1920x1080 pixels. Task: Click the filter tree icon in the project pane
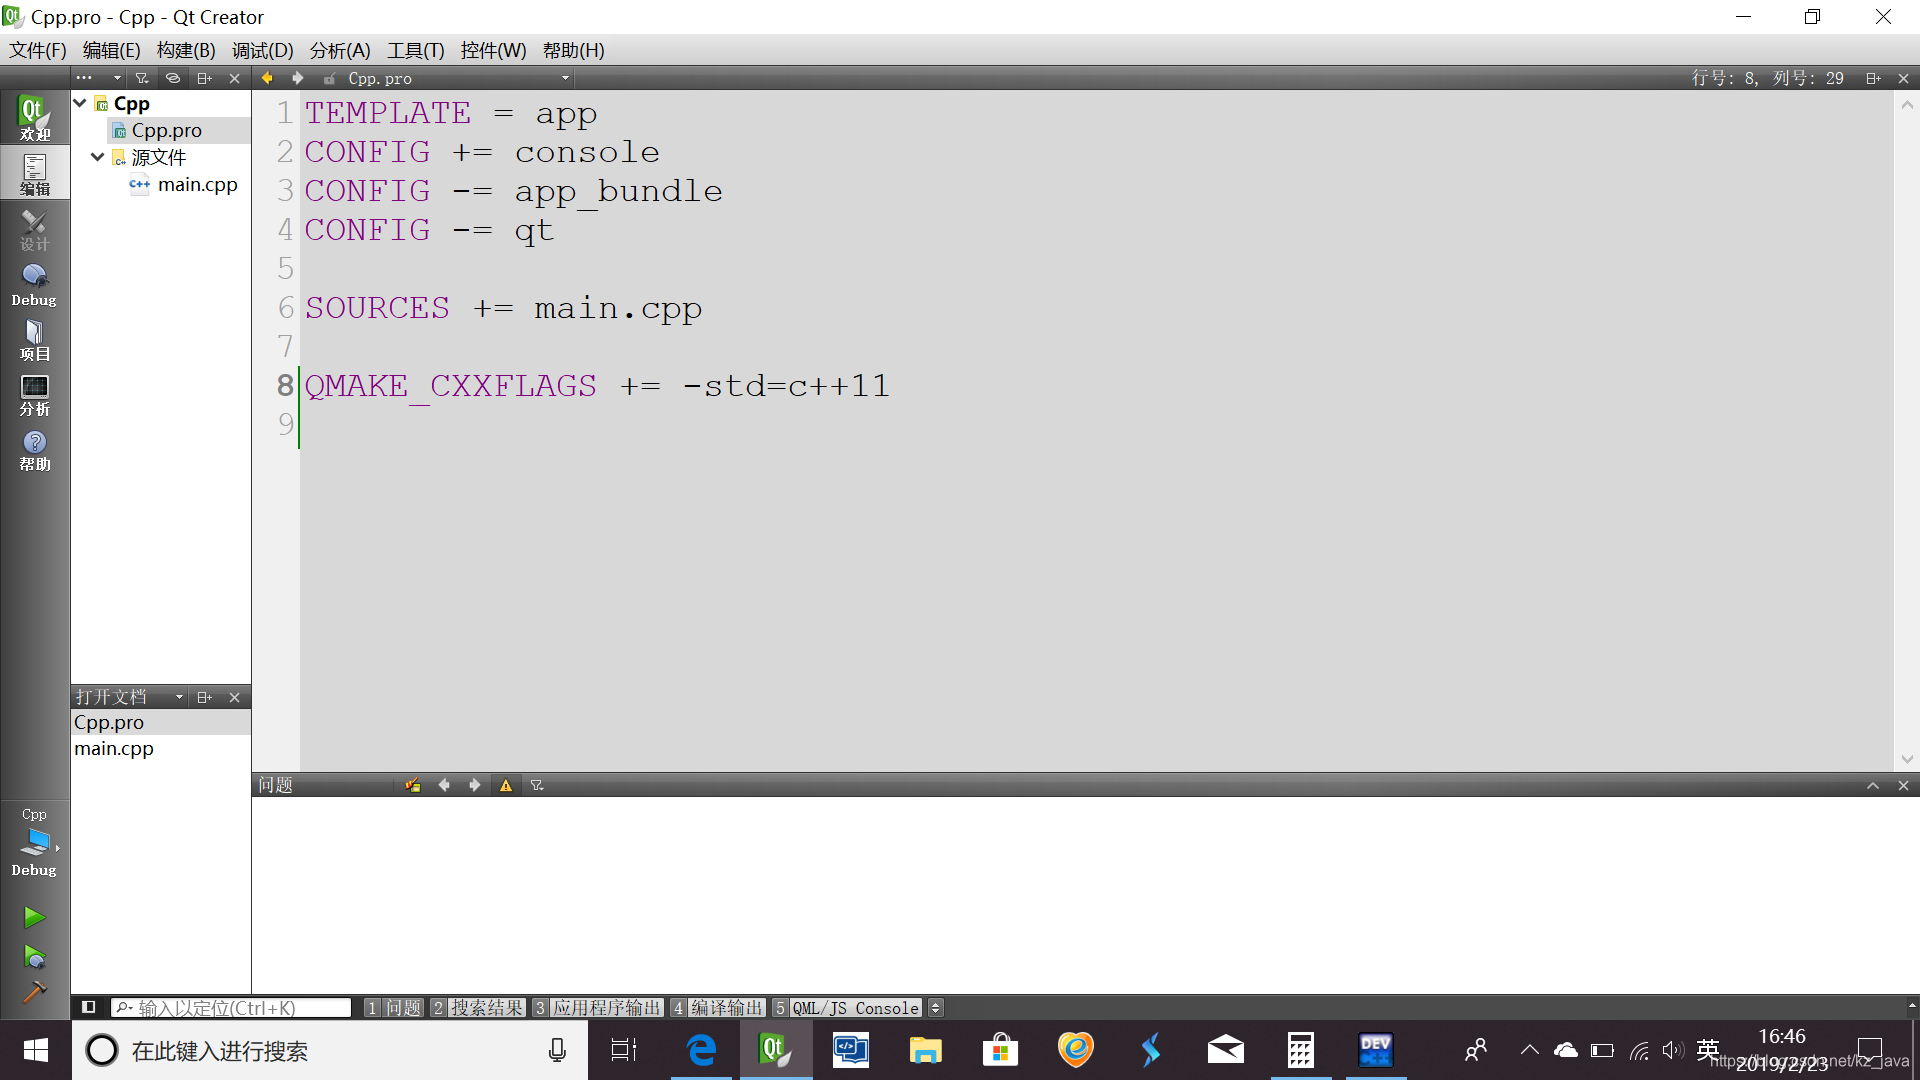142,78
